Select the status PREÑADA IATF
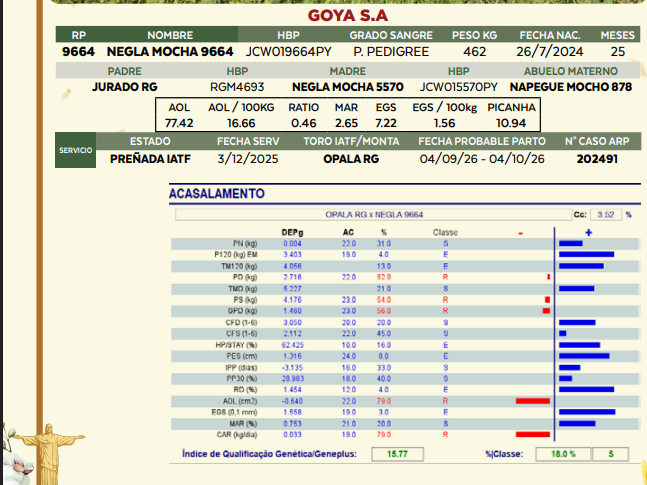647x485 pixels. (150, 159)
